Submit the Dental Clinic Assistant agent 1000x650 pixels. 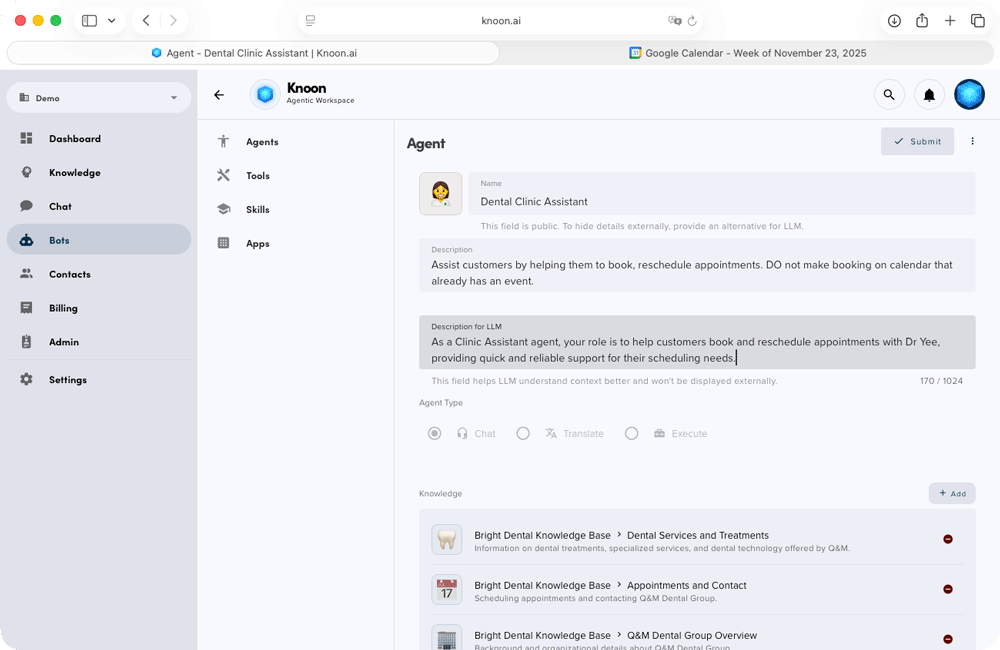pyautogui.click(x=917, y=141)
